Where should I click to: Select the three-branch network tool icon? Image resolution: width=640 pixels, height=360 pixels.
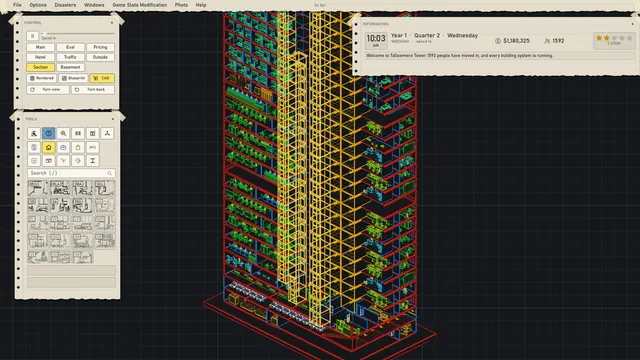(x=107, y=133)
